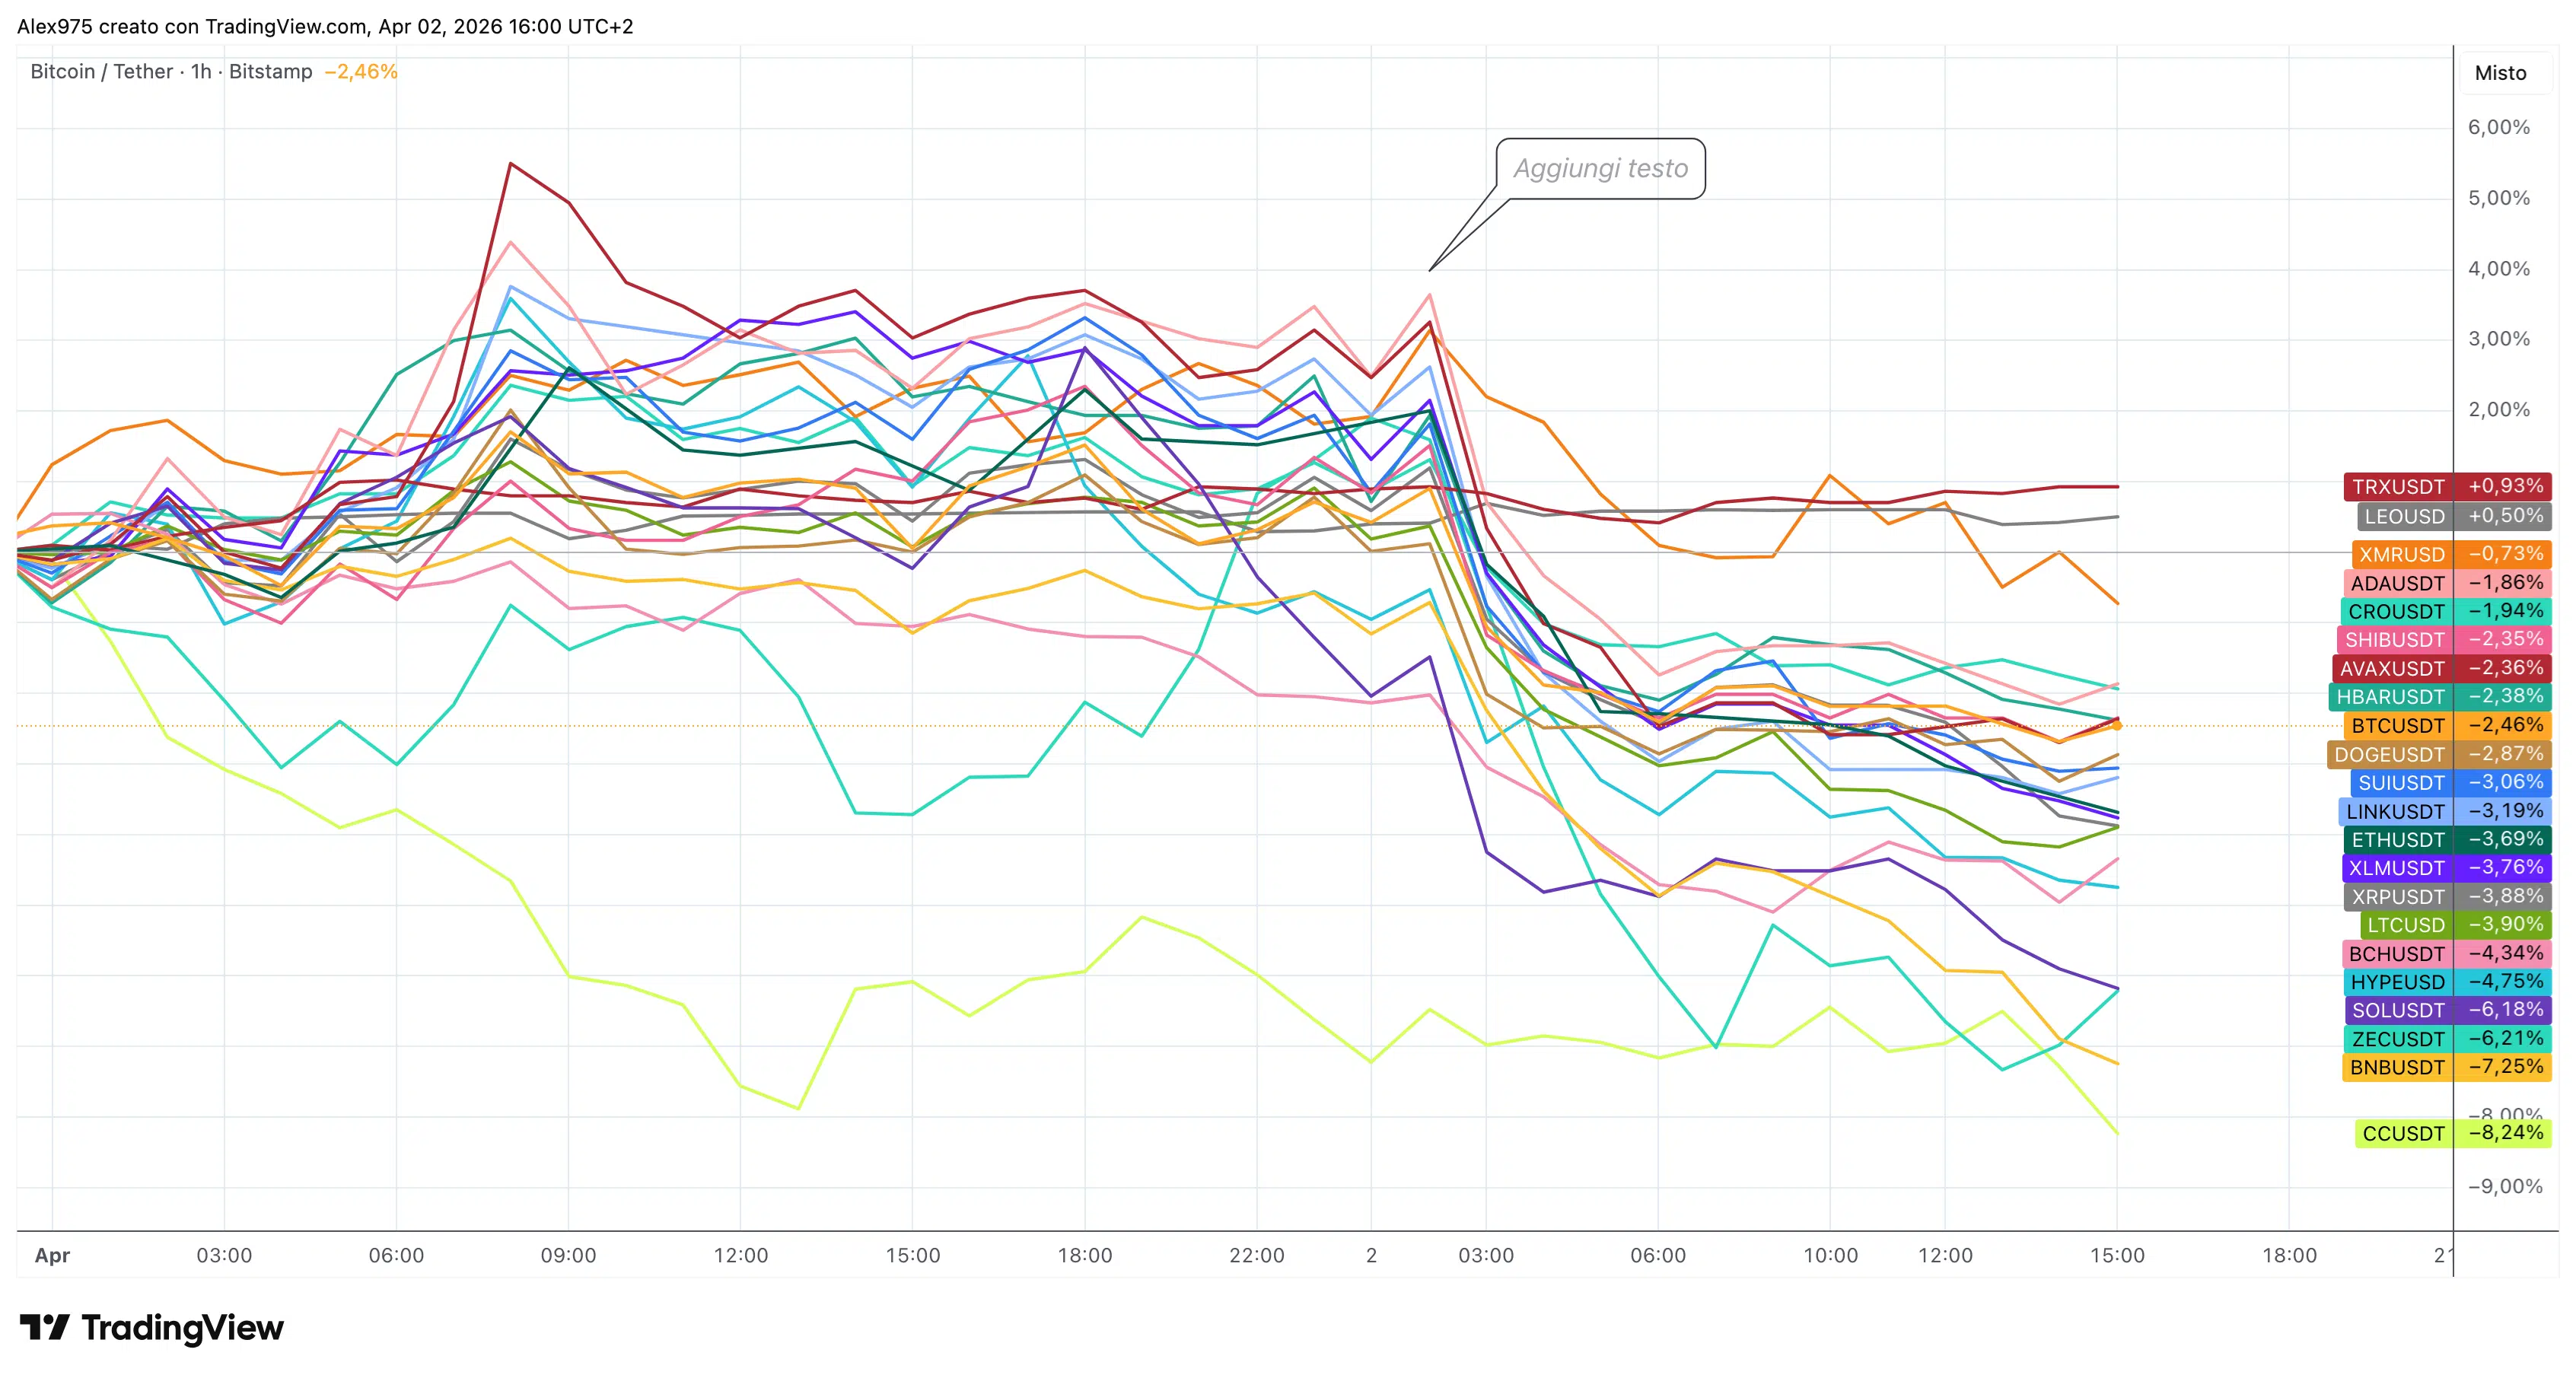Click the CCUSDT yellow-green label
Screen dimensions: 2576x1378
[x=2403, y=1133]
